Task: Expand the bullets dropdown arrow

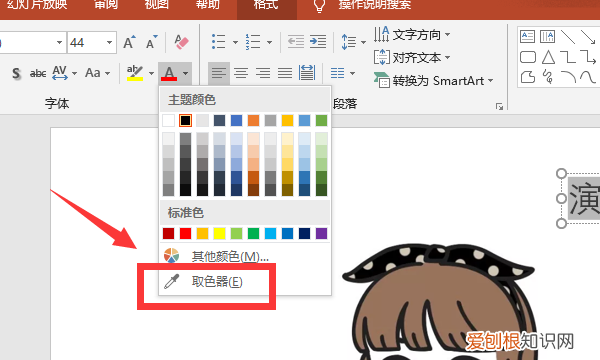Action: pyautogui.click(x=235, y=42)
